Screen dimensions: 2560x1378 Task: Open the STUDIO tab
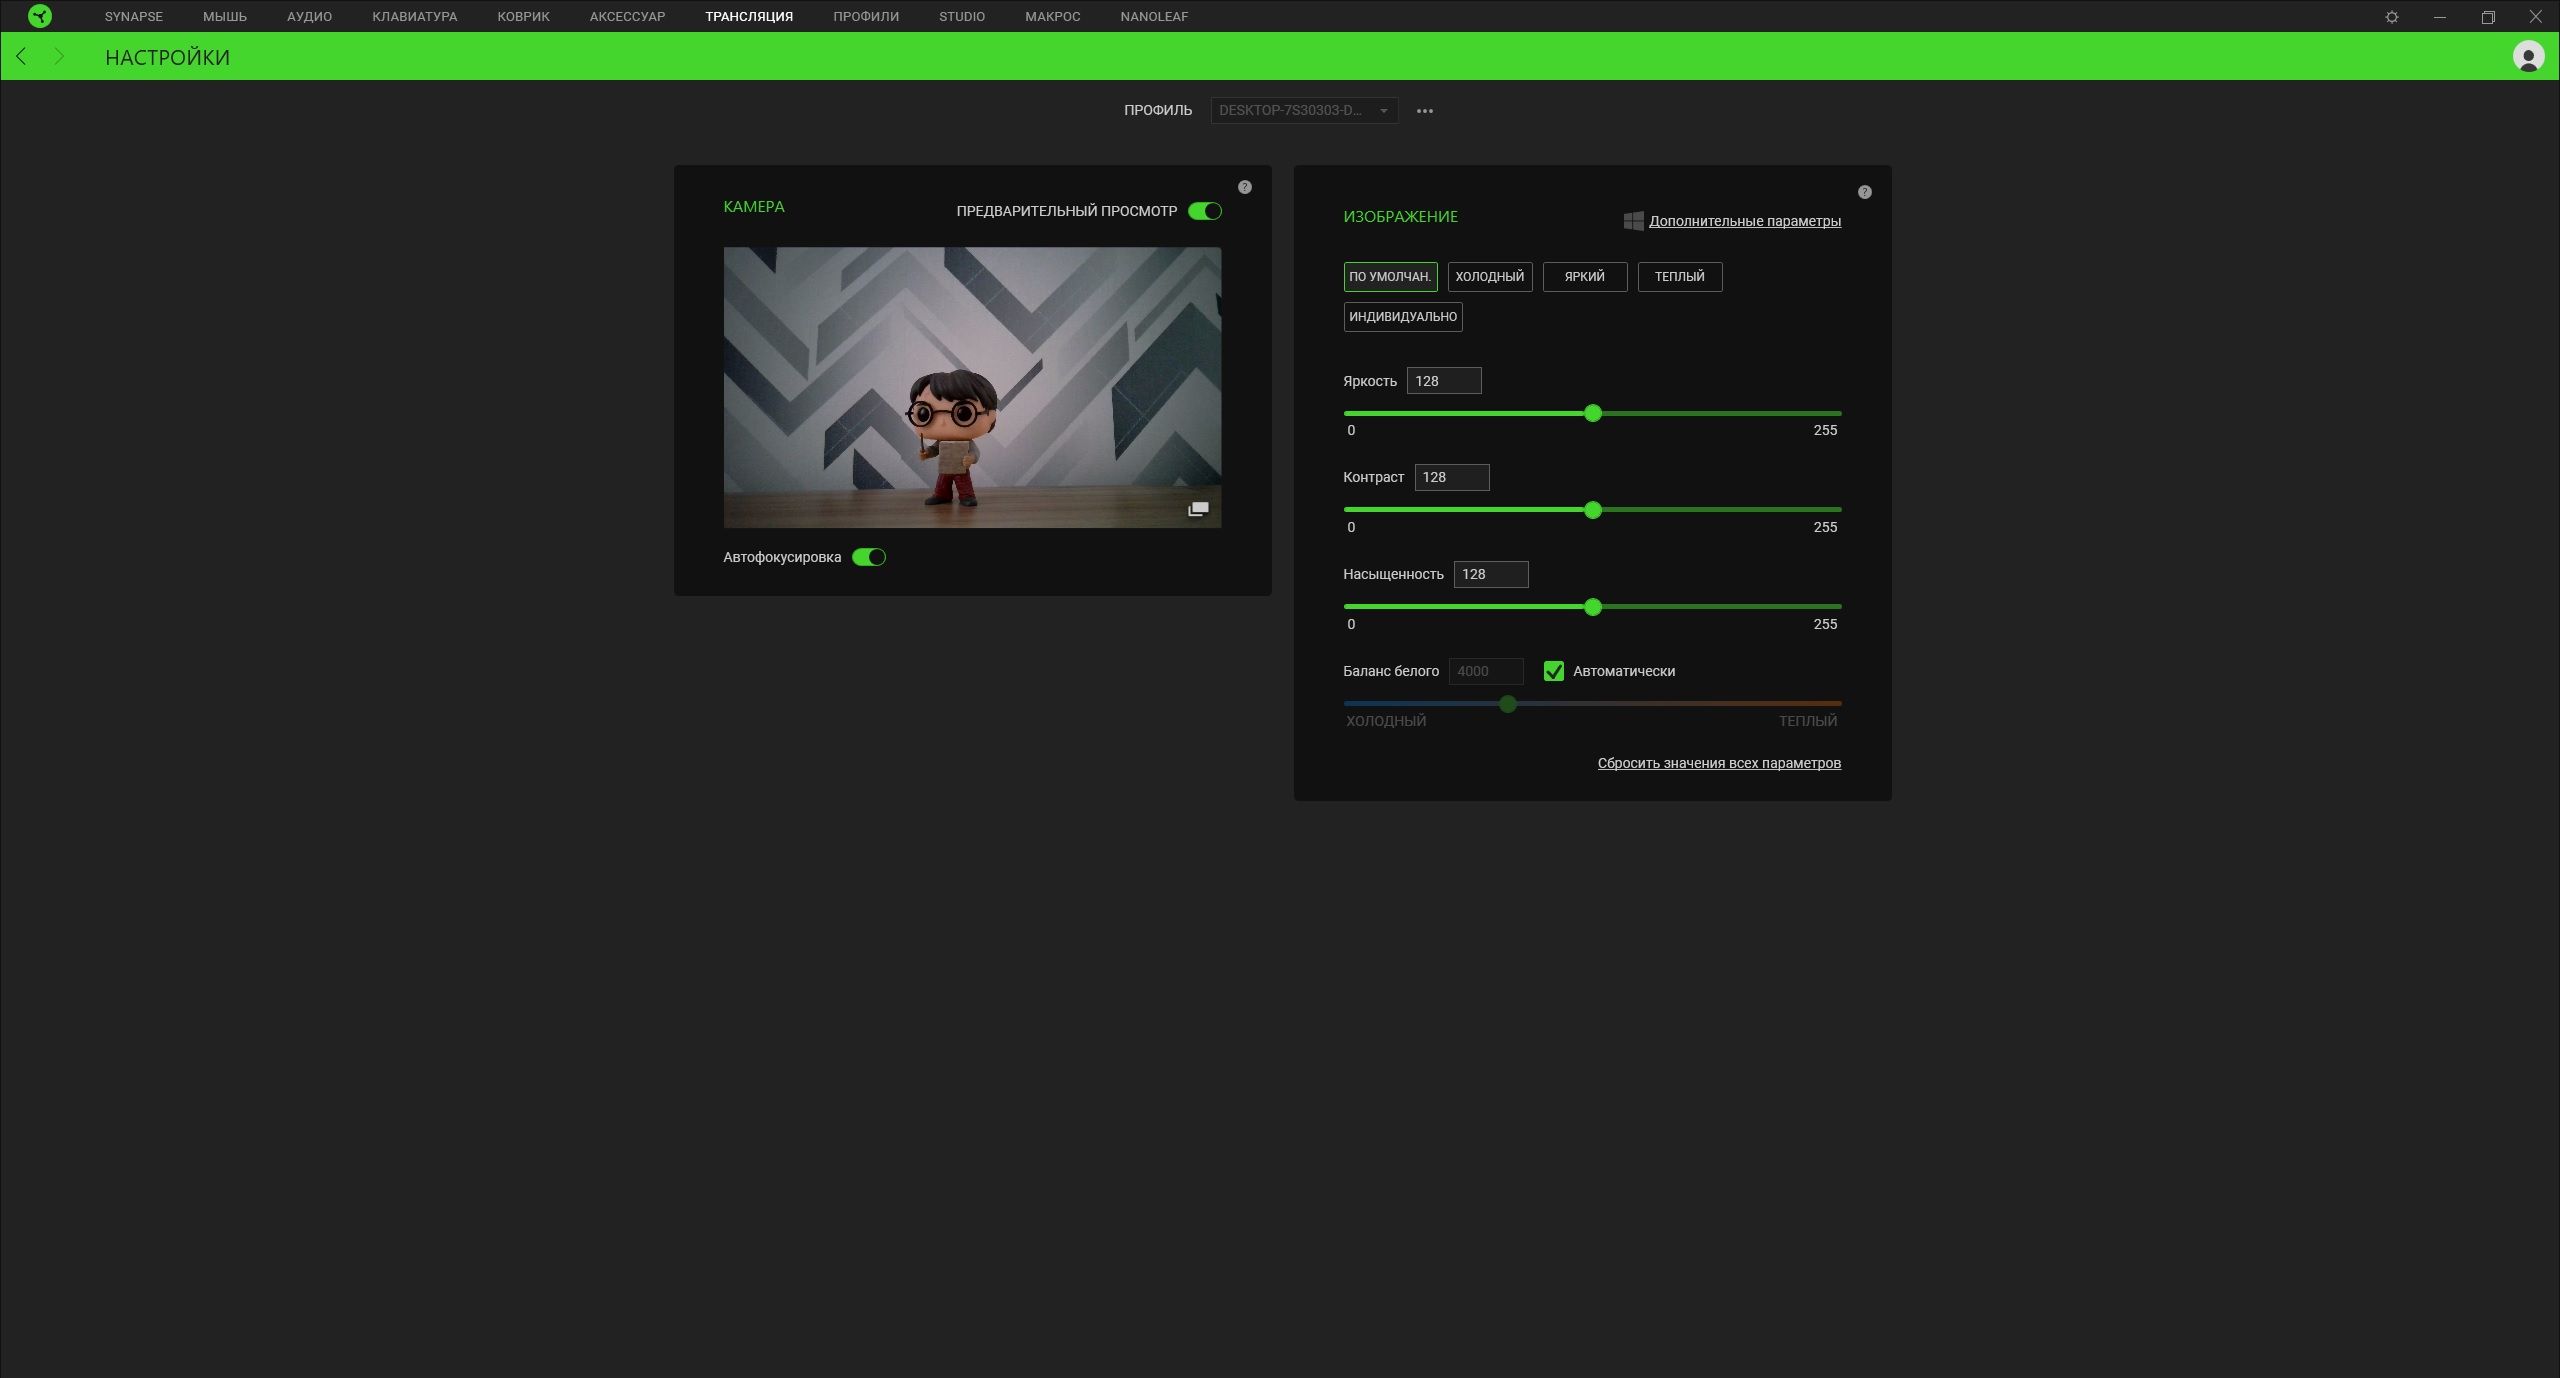click(962, 17)
